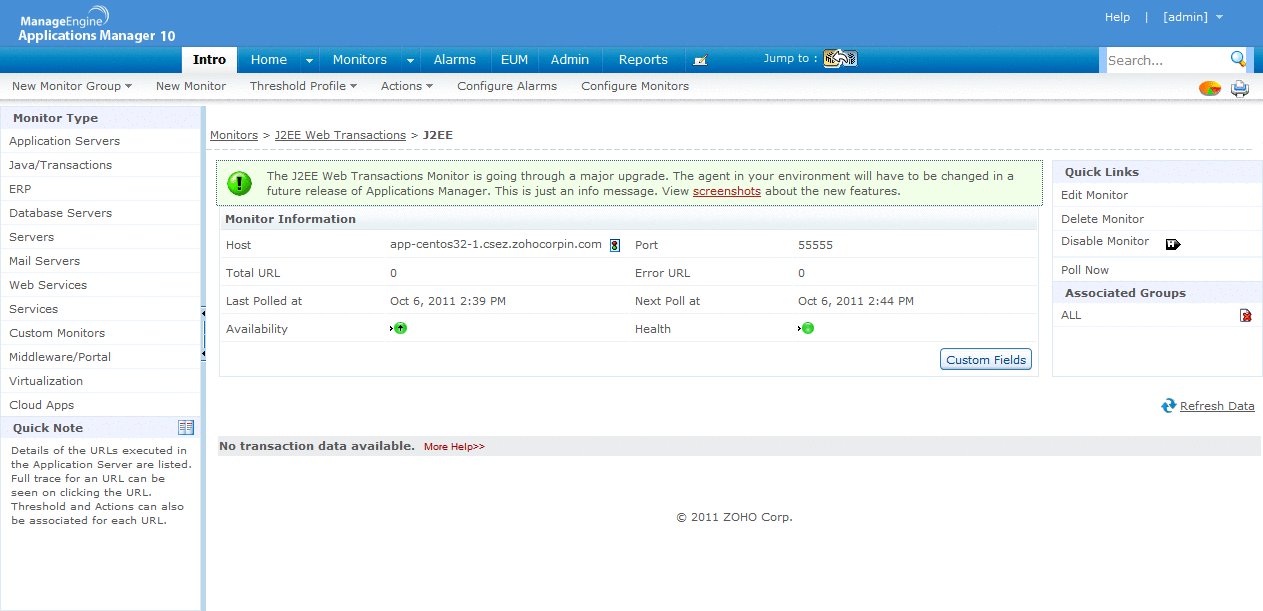Expand the New Monitor Group dropdown
This screenshot has width=1263, height=611.
[72, 86]
